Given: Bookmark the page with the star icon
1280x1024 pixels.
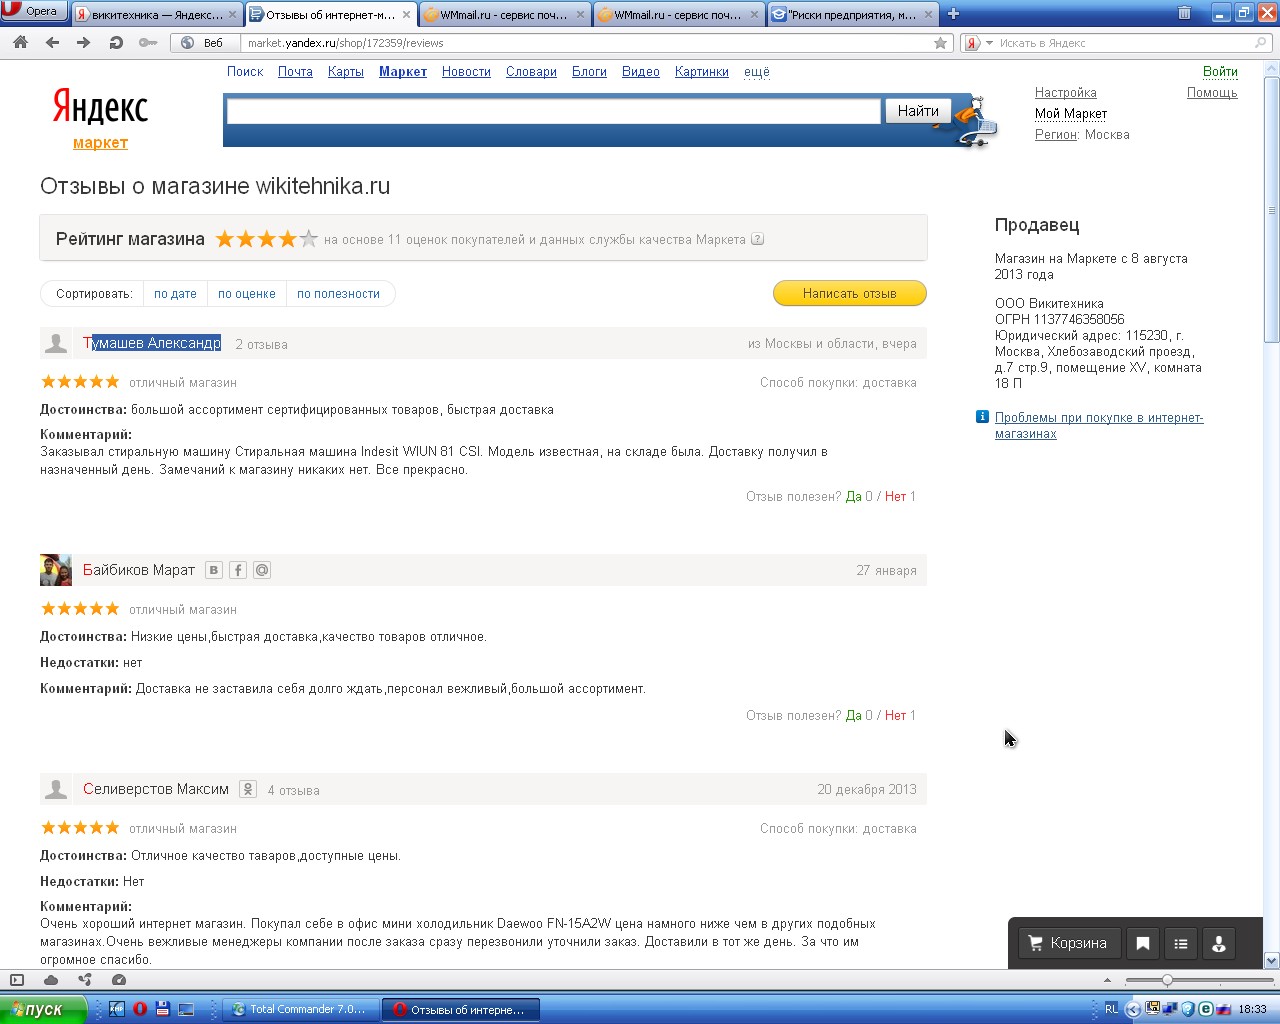Looking at the screenshot, I should [x=940, y=43].
